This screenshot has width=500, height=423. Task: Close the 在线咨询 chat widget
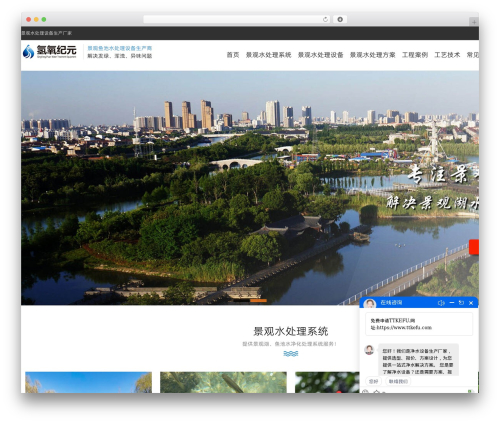coord(471,303)
